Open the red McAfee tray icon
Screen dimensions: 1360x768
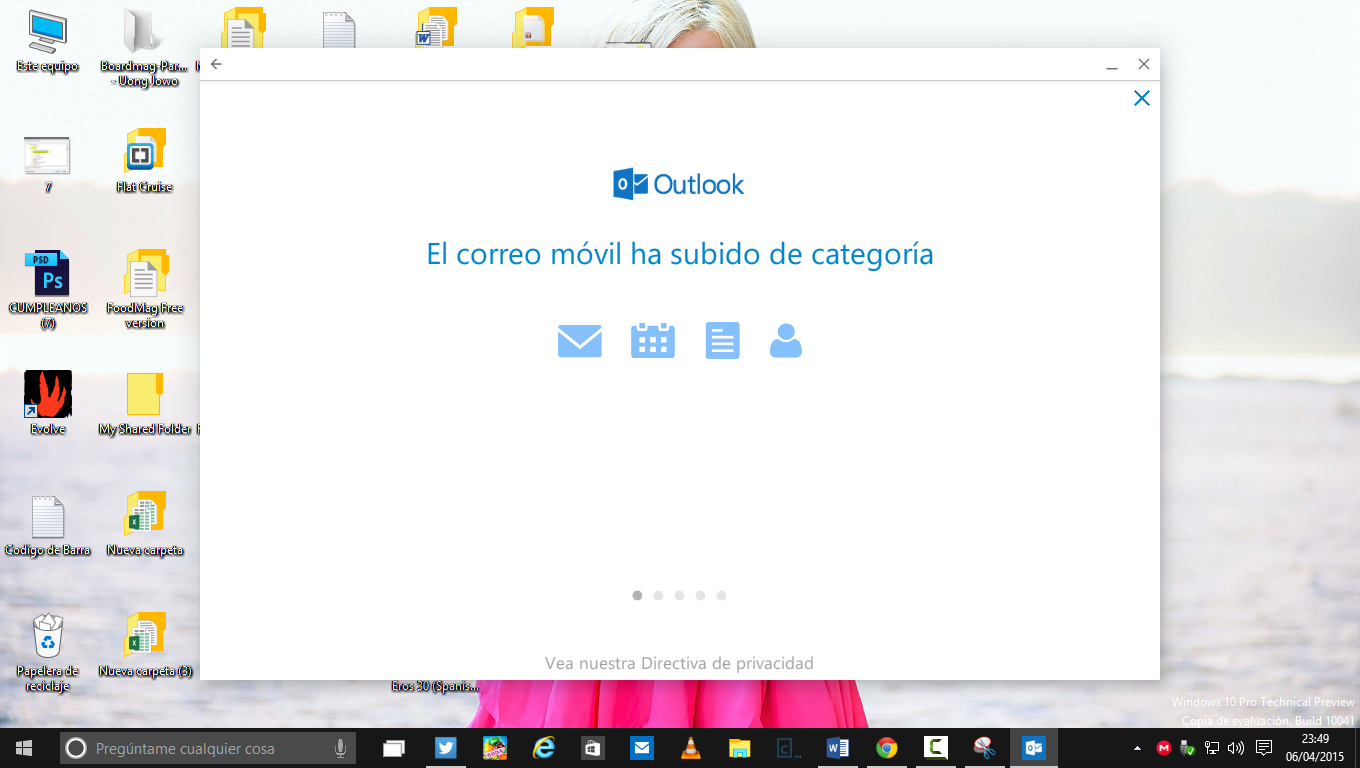tap(1163, 748)
